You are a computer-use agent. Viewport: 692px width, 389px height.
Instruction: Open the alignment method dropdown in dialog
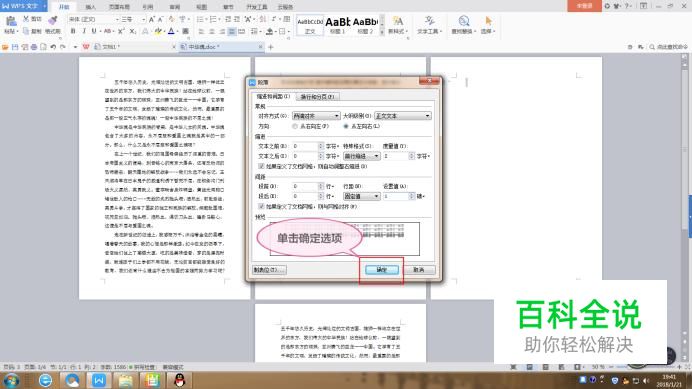(x=316, y=116)
